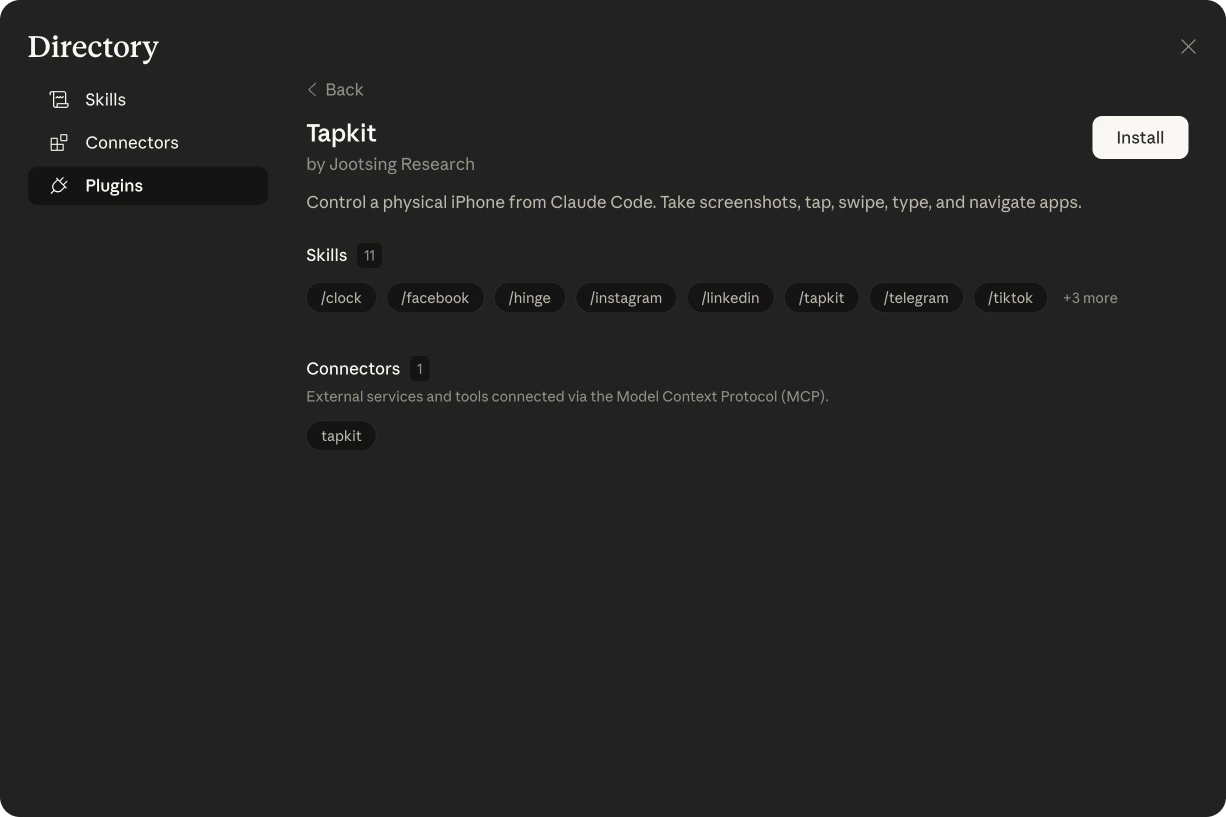This screenshot has height=817, width=1226.
Task: Open the Connectors section in the sidebar
Action: (x=131, y=142)
